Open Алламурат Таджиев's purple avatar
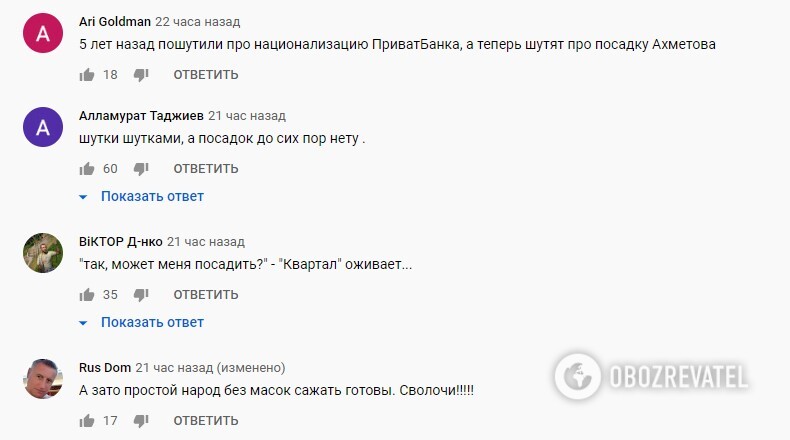Image resolution: width=790 pixels, height=440 pixels. click(43, 128)
